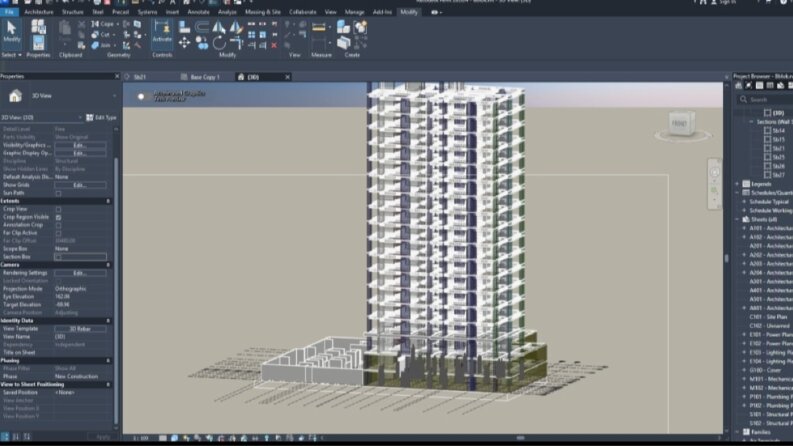Close the Properties panel
This screenshot has height=446, width=793.
click(117, 76)
